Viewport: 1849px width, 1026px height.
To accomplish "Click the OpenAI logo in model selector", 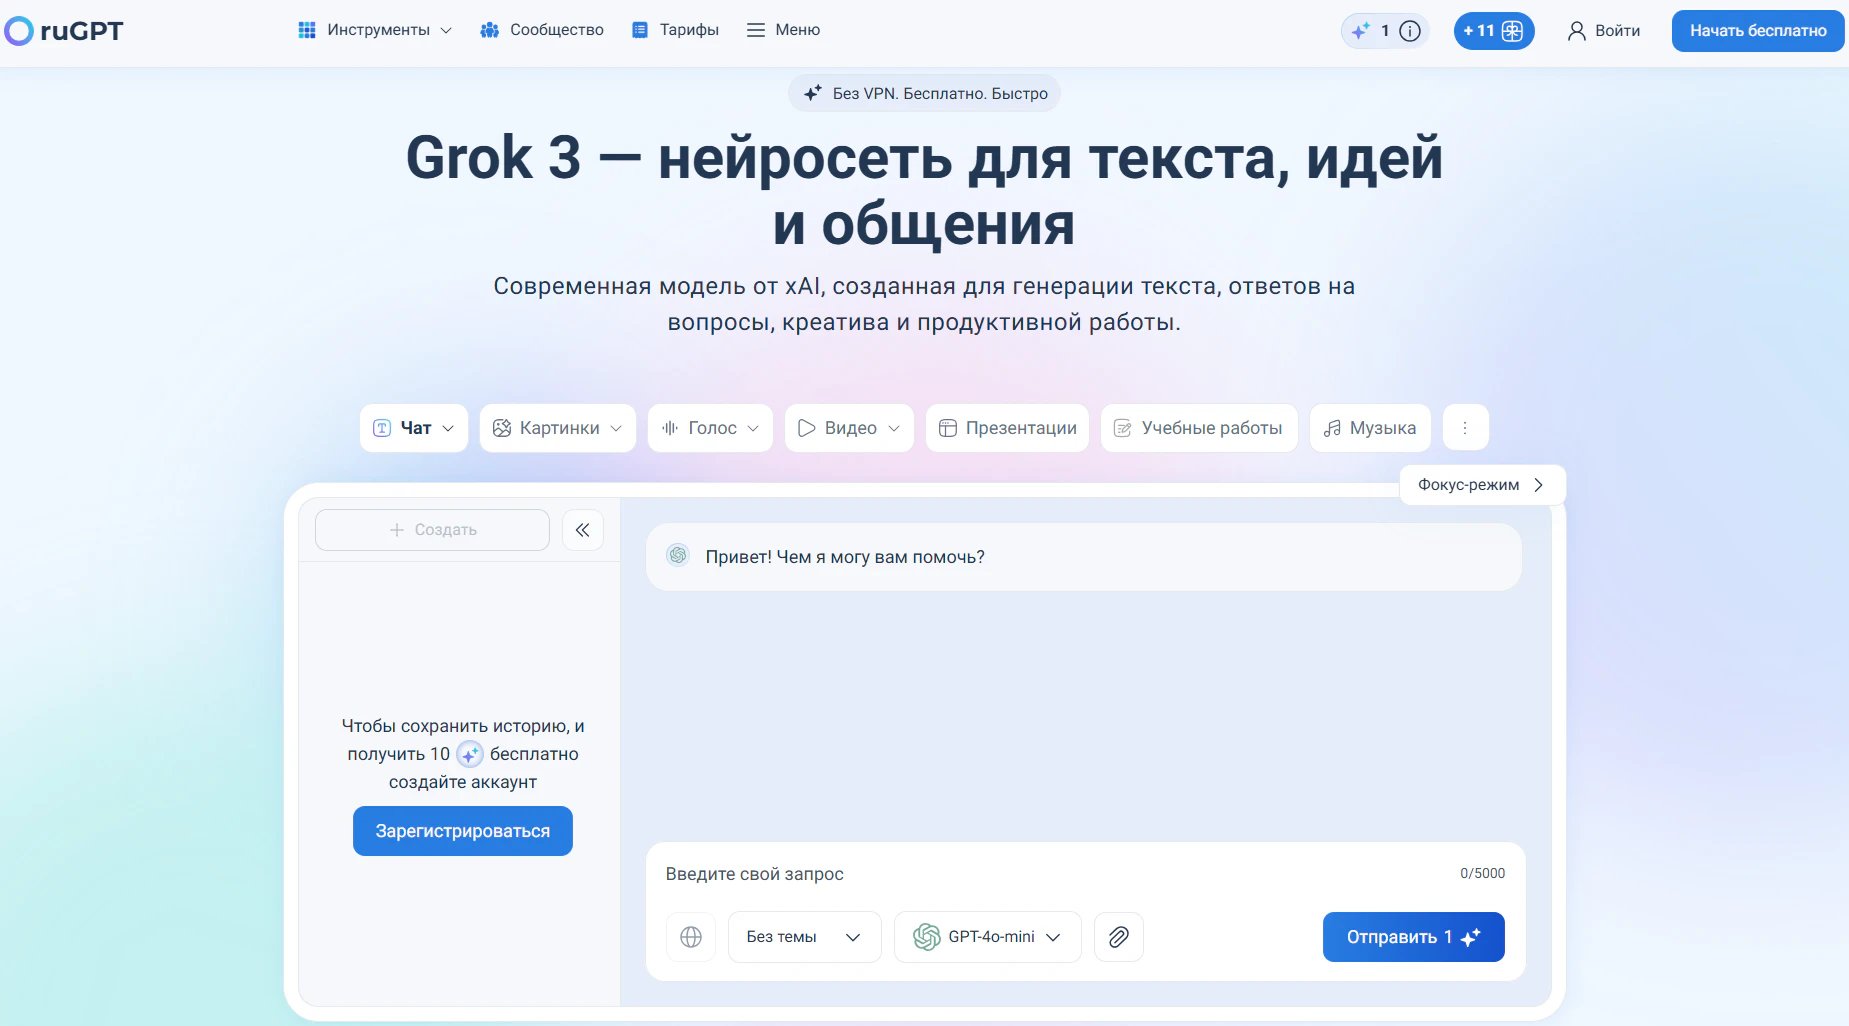I will click(x=927, y=937).
